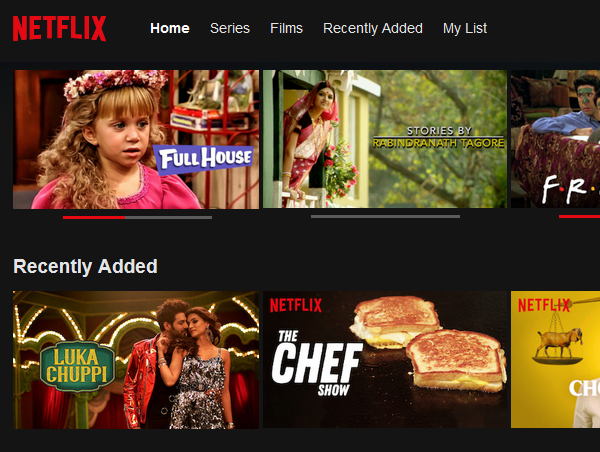Click the Recently Added row heading

[x=85, y=266]
